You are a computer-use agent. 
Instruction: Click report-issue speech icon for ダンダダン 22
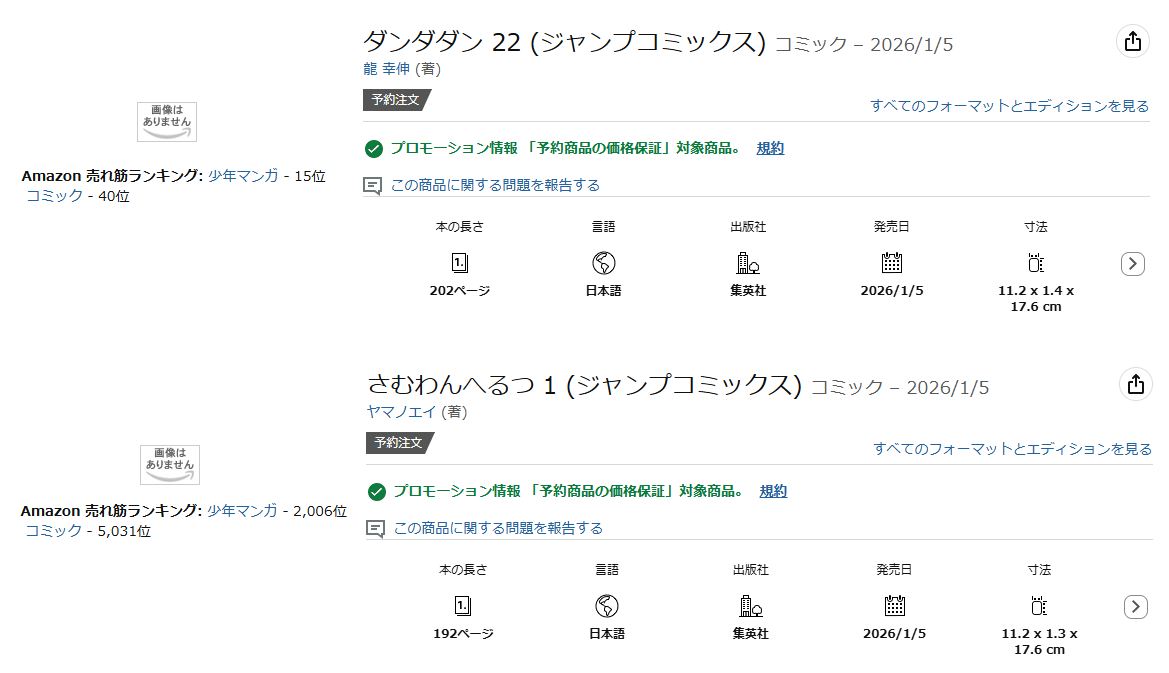click(372, 186)
